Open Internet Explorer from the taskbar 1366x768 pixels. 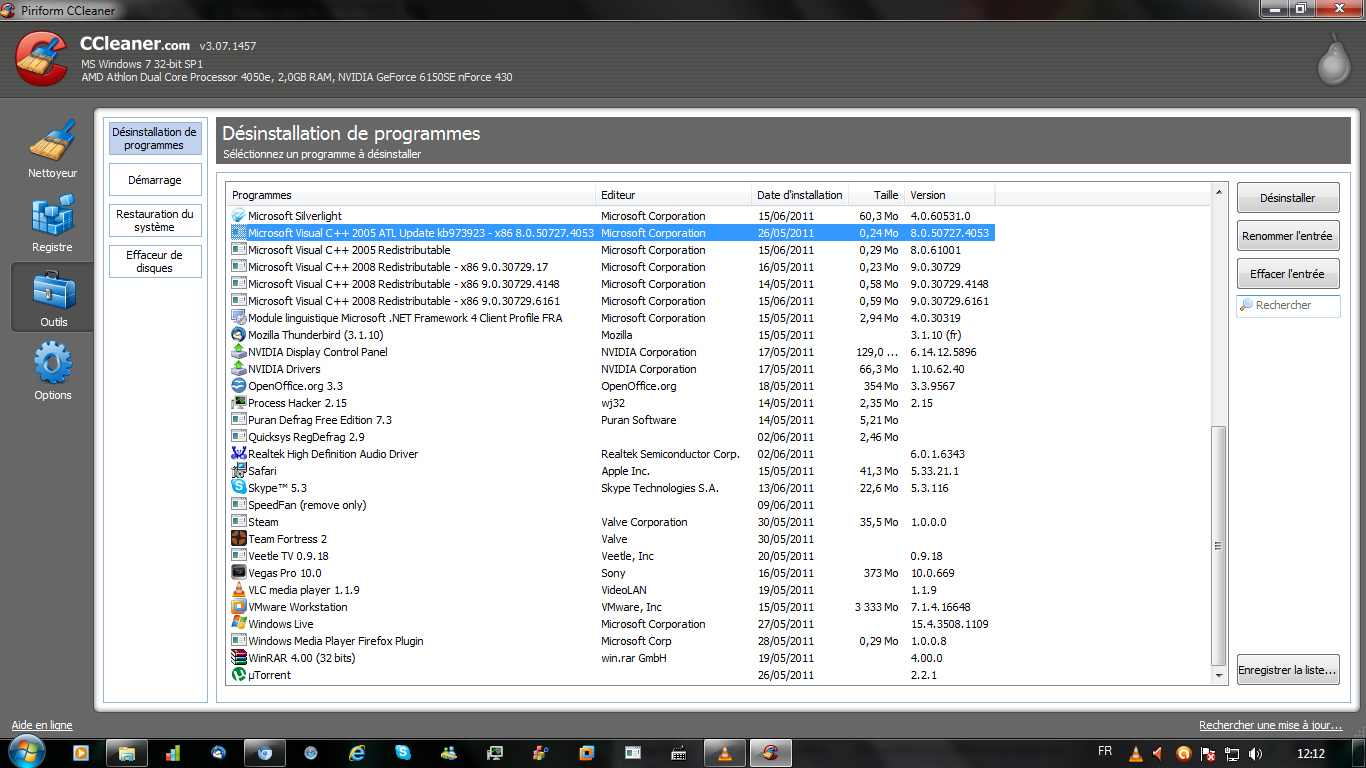click(x=357, y=753)
